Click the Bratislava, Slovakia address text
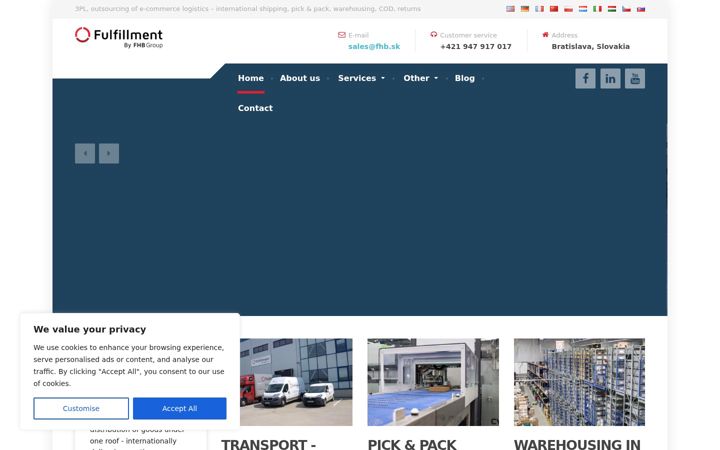 591,46
